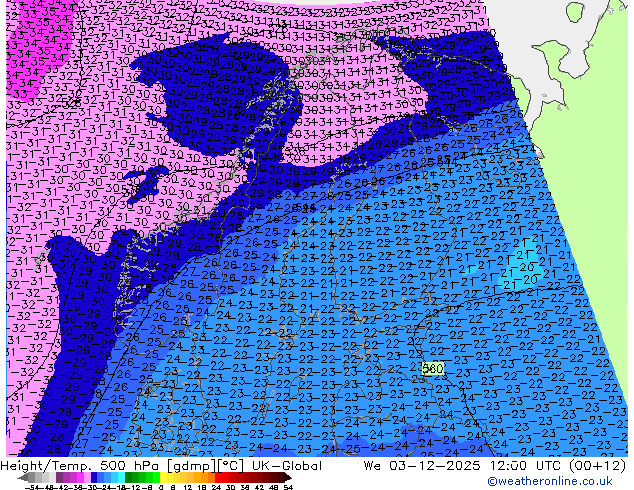Click the dark blue legend swatch near -30
Image resolution: width=634 pixels, height=490 pixels.
(94, 478)
